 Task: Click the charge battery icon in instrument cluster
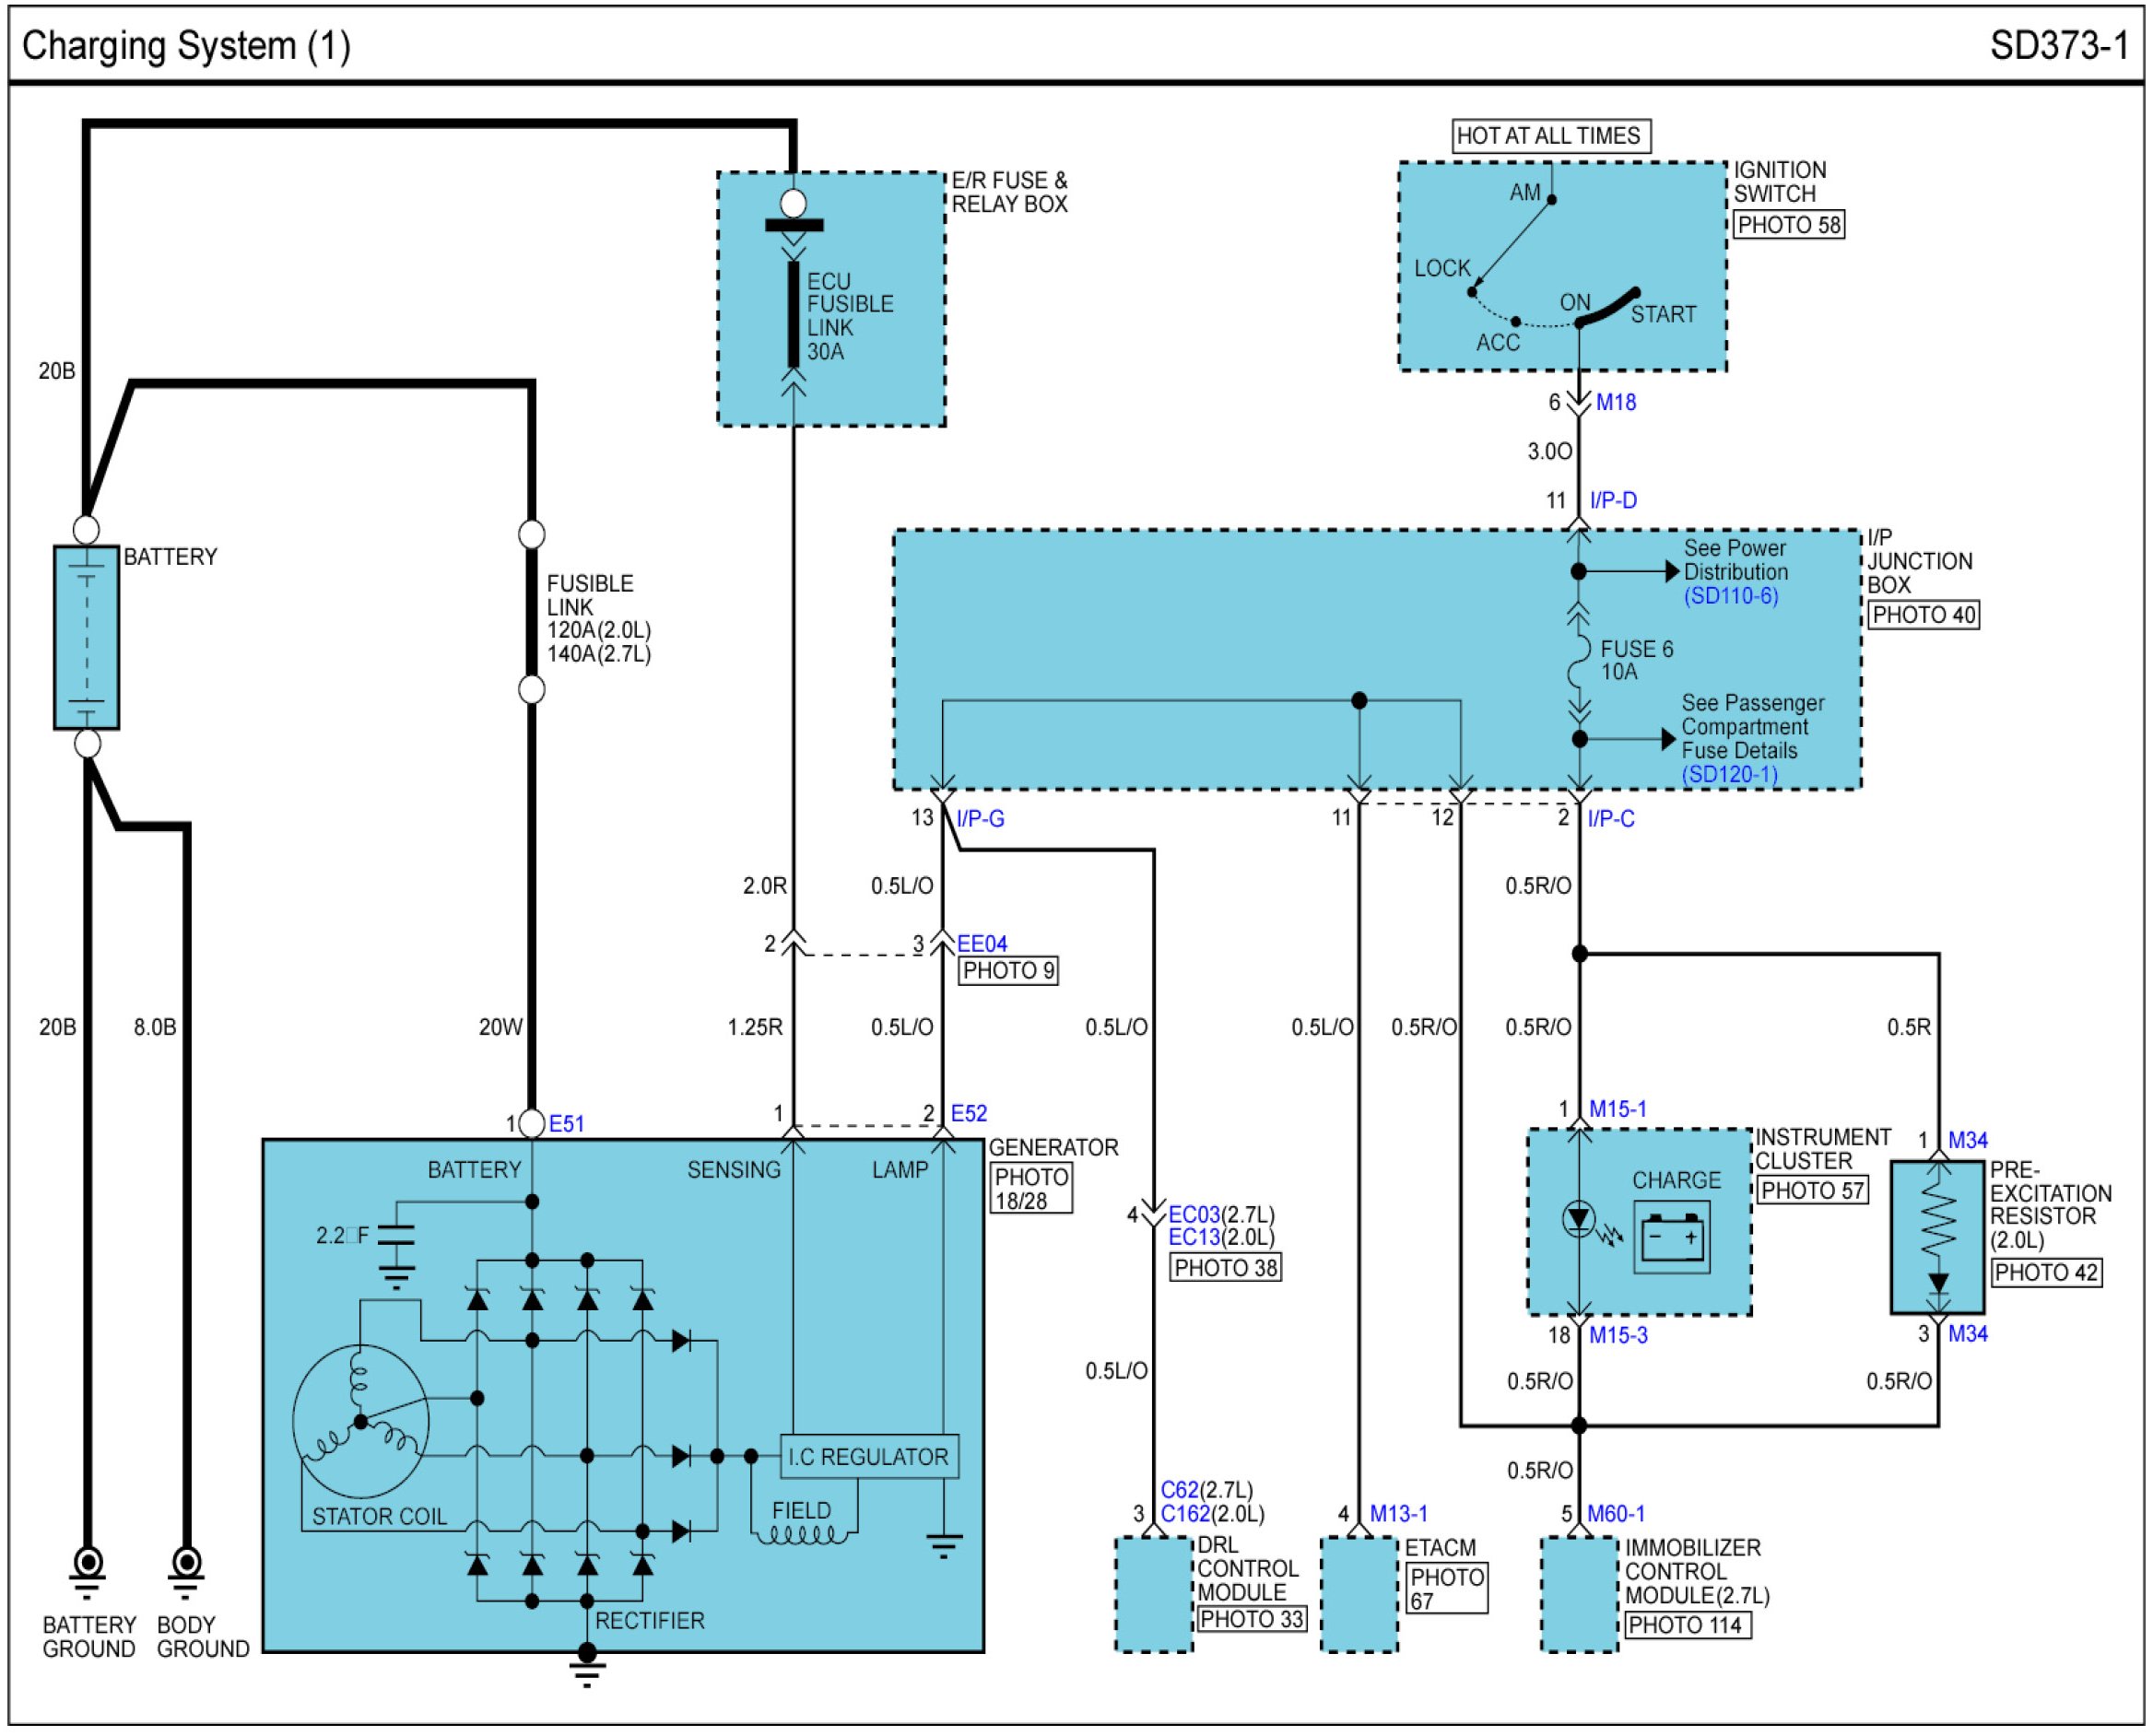pos(1671,1238)
